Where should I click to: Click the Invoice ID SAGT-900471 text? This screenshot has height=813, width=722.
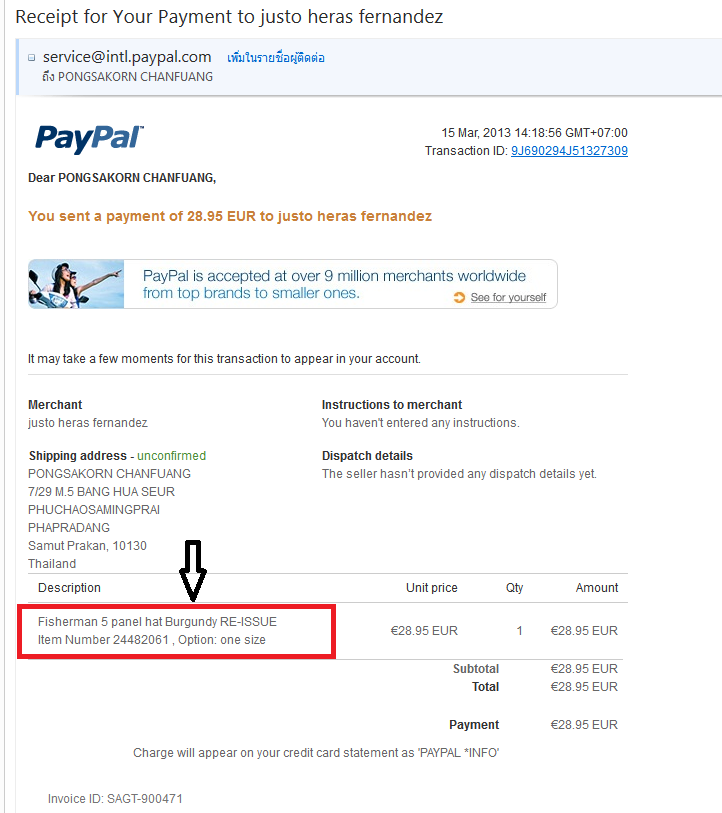pos(115,798)
